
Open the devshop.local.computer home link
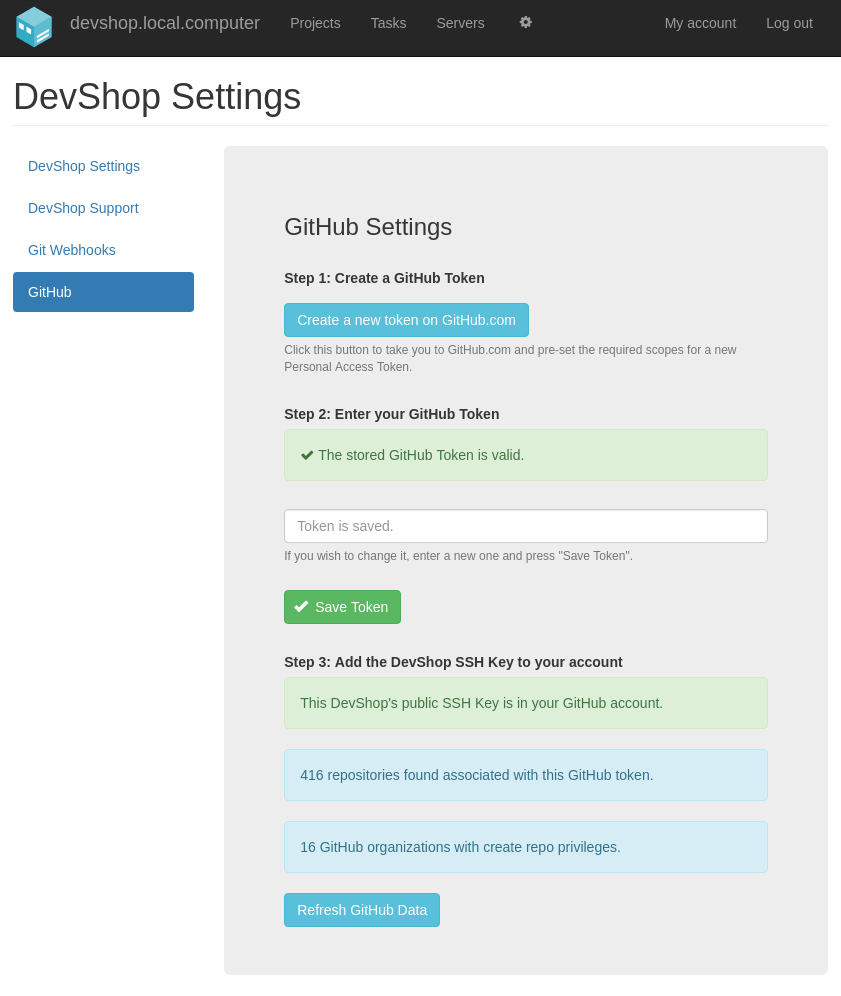(x=165, y=23)
